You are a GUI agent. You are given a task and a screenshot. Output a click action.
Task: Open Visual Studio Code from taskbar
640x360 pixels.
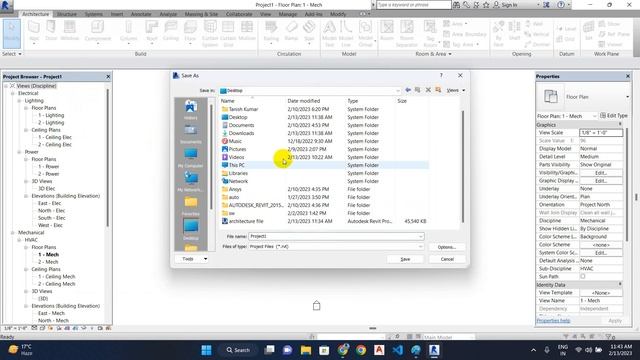tap(397, 350)
